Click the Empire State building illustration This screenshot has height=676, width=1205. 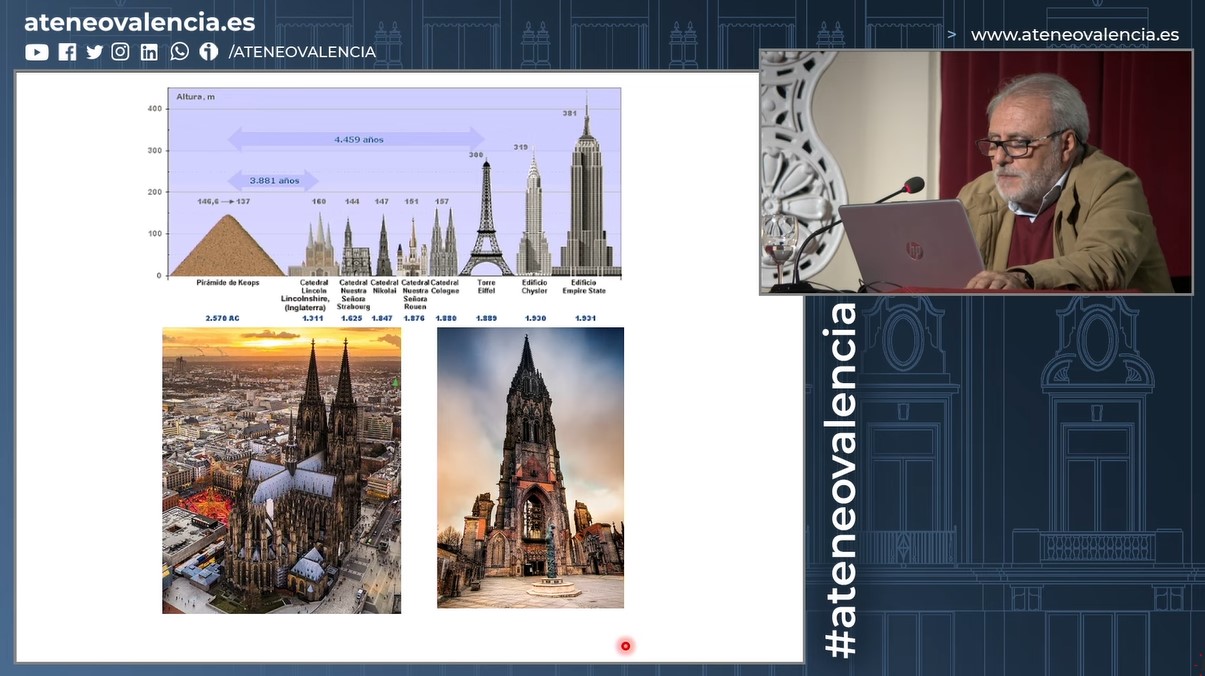coord(585,195)
